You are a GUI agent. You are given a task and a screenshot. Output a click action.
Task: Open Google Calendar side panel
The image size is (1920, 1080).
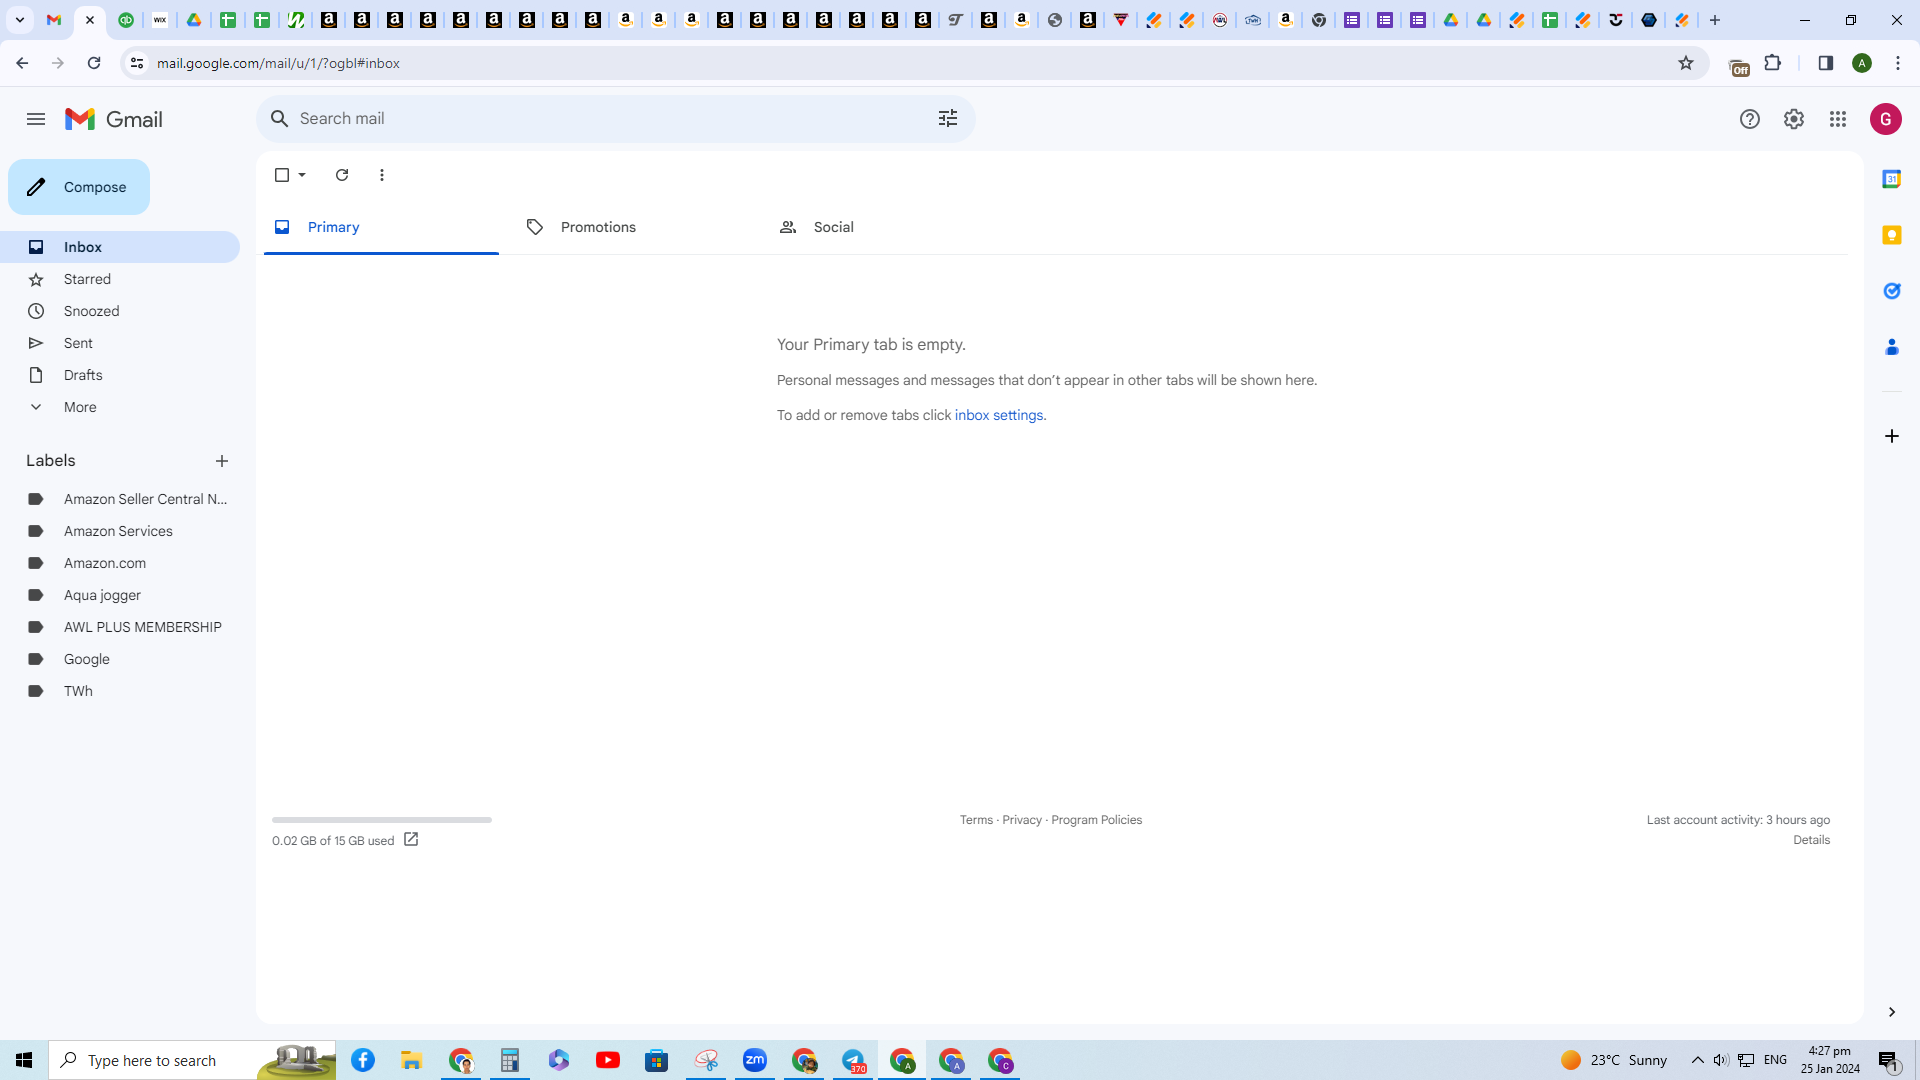click(x=1892, y=179)
